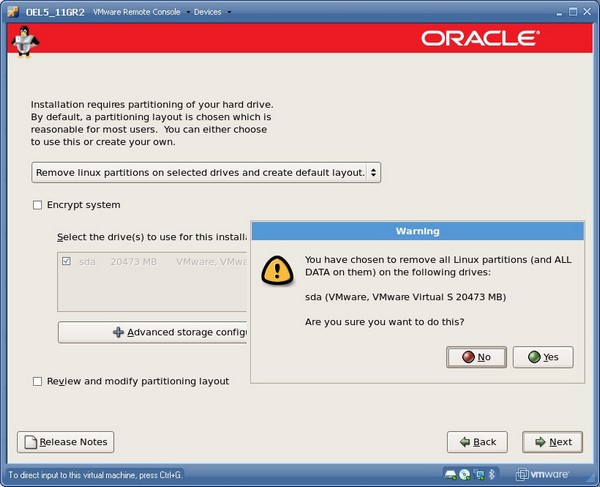Click No in the Warning dialog
600x487 pixels.
(476, 357)
